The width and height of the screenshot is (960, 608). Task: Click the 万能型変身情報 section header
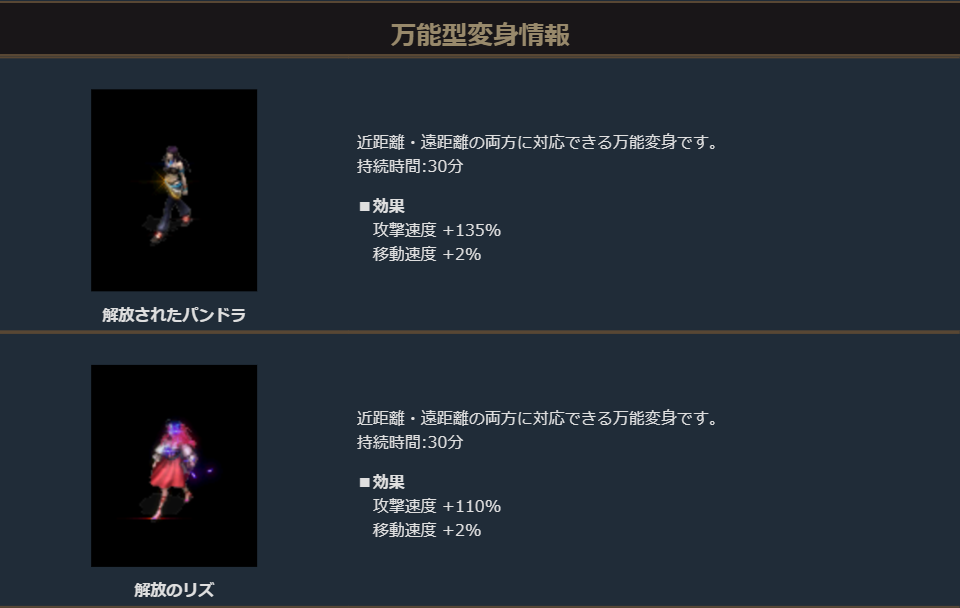(x=480, y=36)
